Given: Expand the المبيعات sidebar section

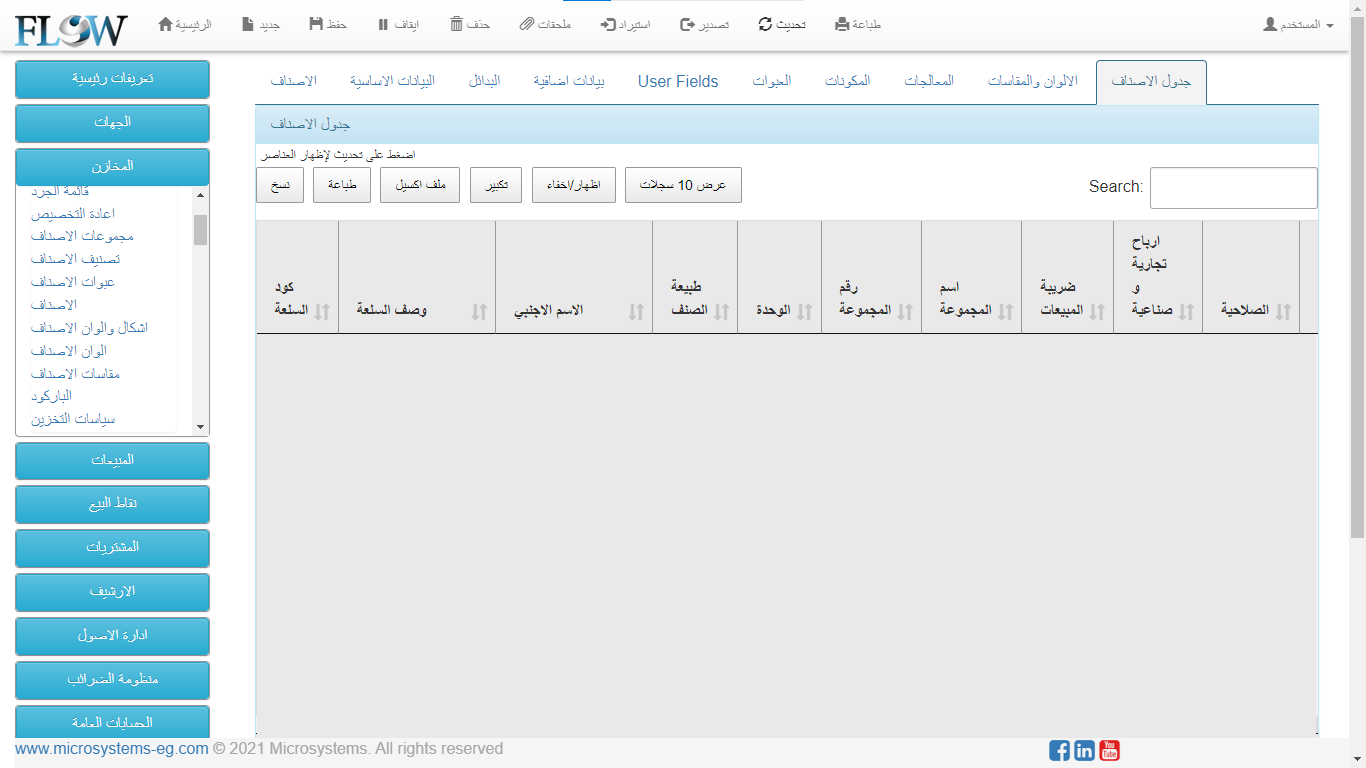Looking at the screenshot, I should [112, 460].
